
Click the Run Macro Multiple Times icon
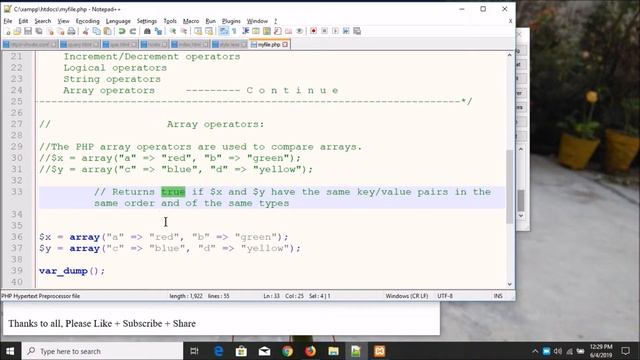coord(346,31)
